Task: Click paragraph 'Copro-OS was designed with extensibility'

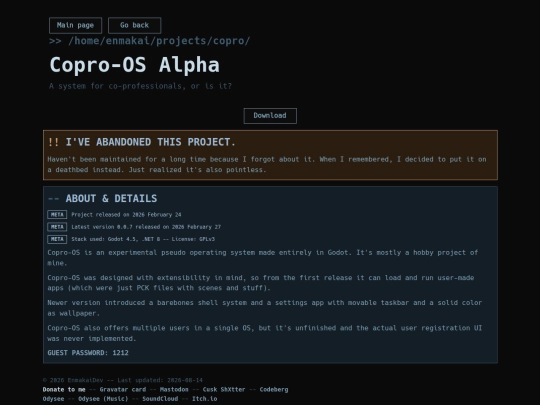Action: click(261, 283)
